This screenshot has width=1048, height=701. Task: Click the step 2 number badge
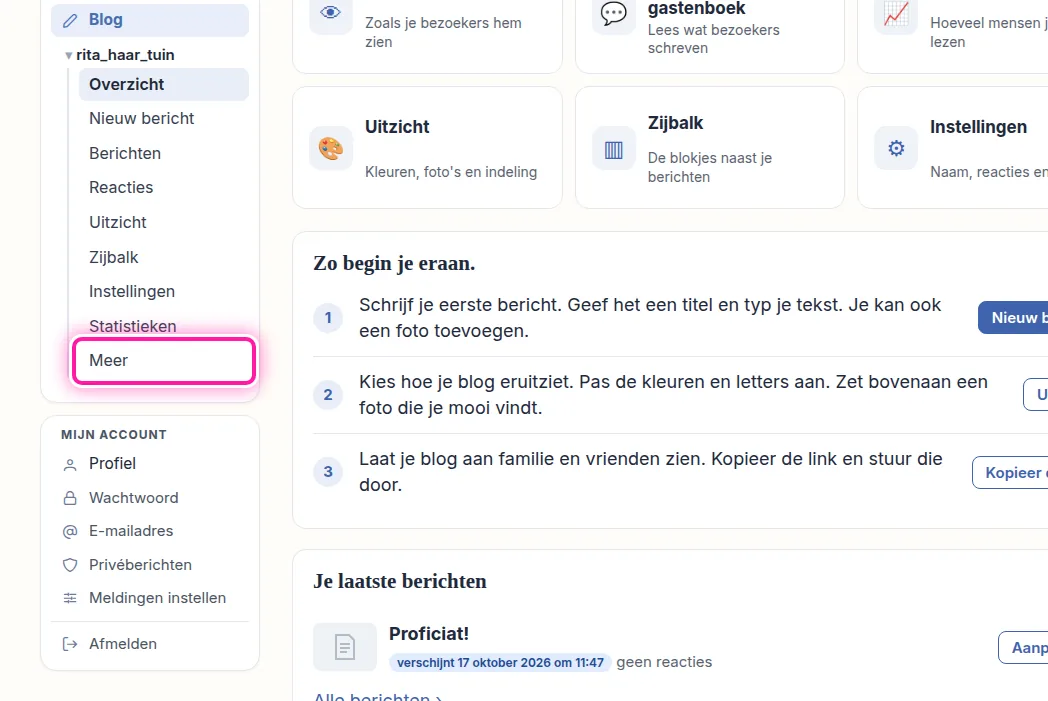point(328,395)
